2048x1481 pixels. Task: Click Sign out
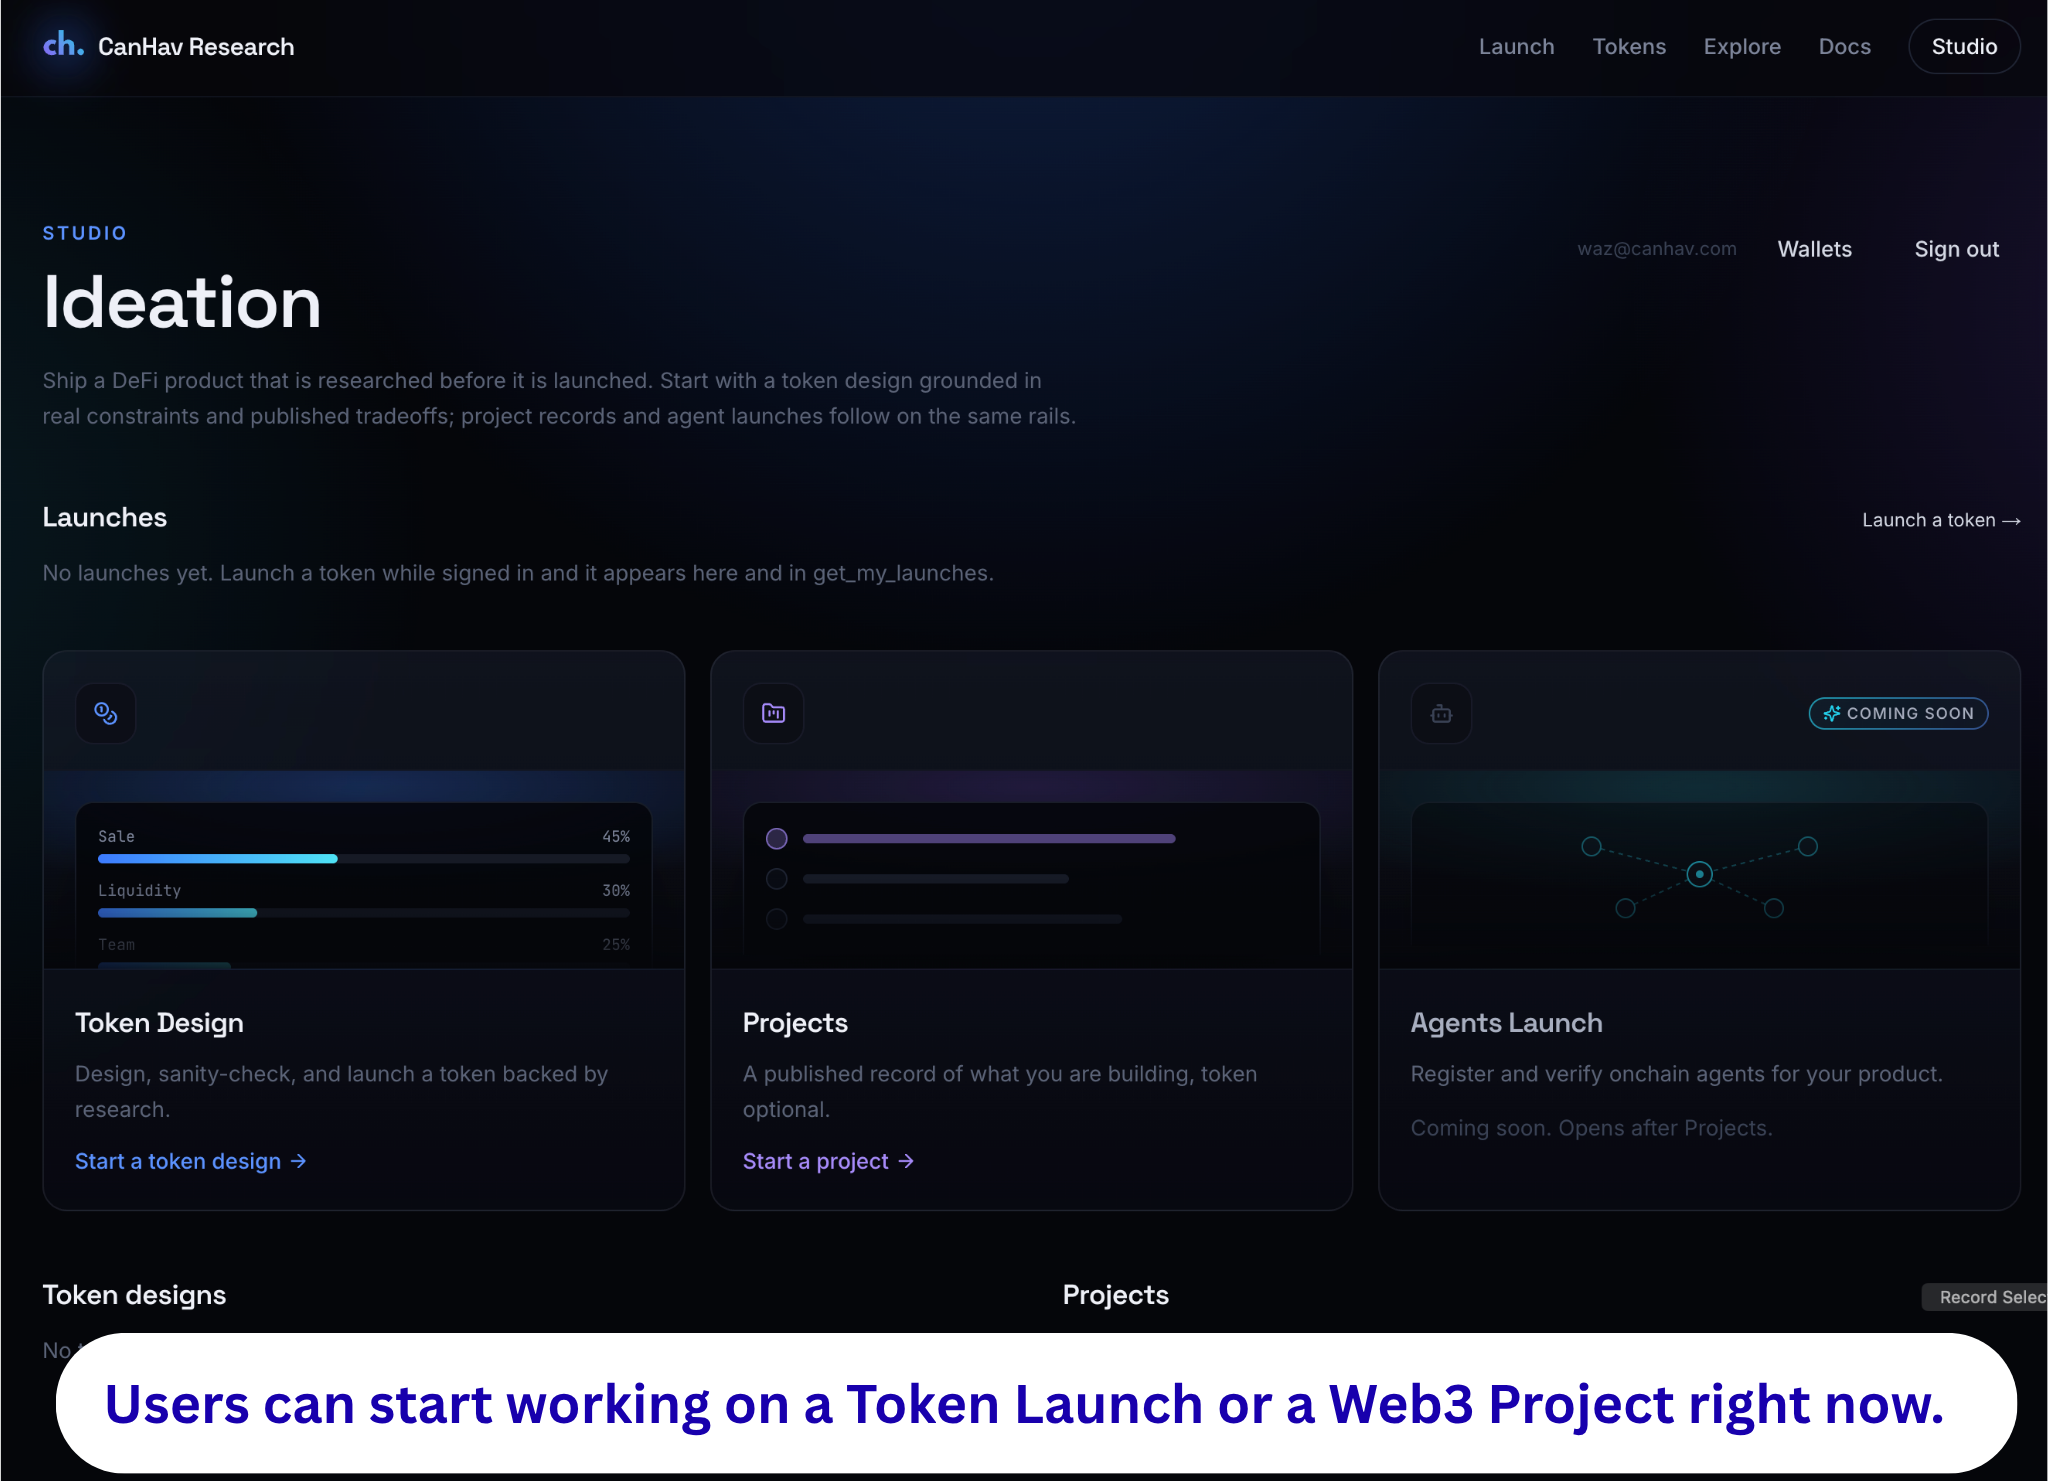[1956, 249]
